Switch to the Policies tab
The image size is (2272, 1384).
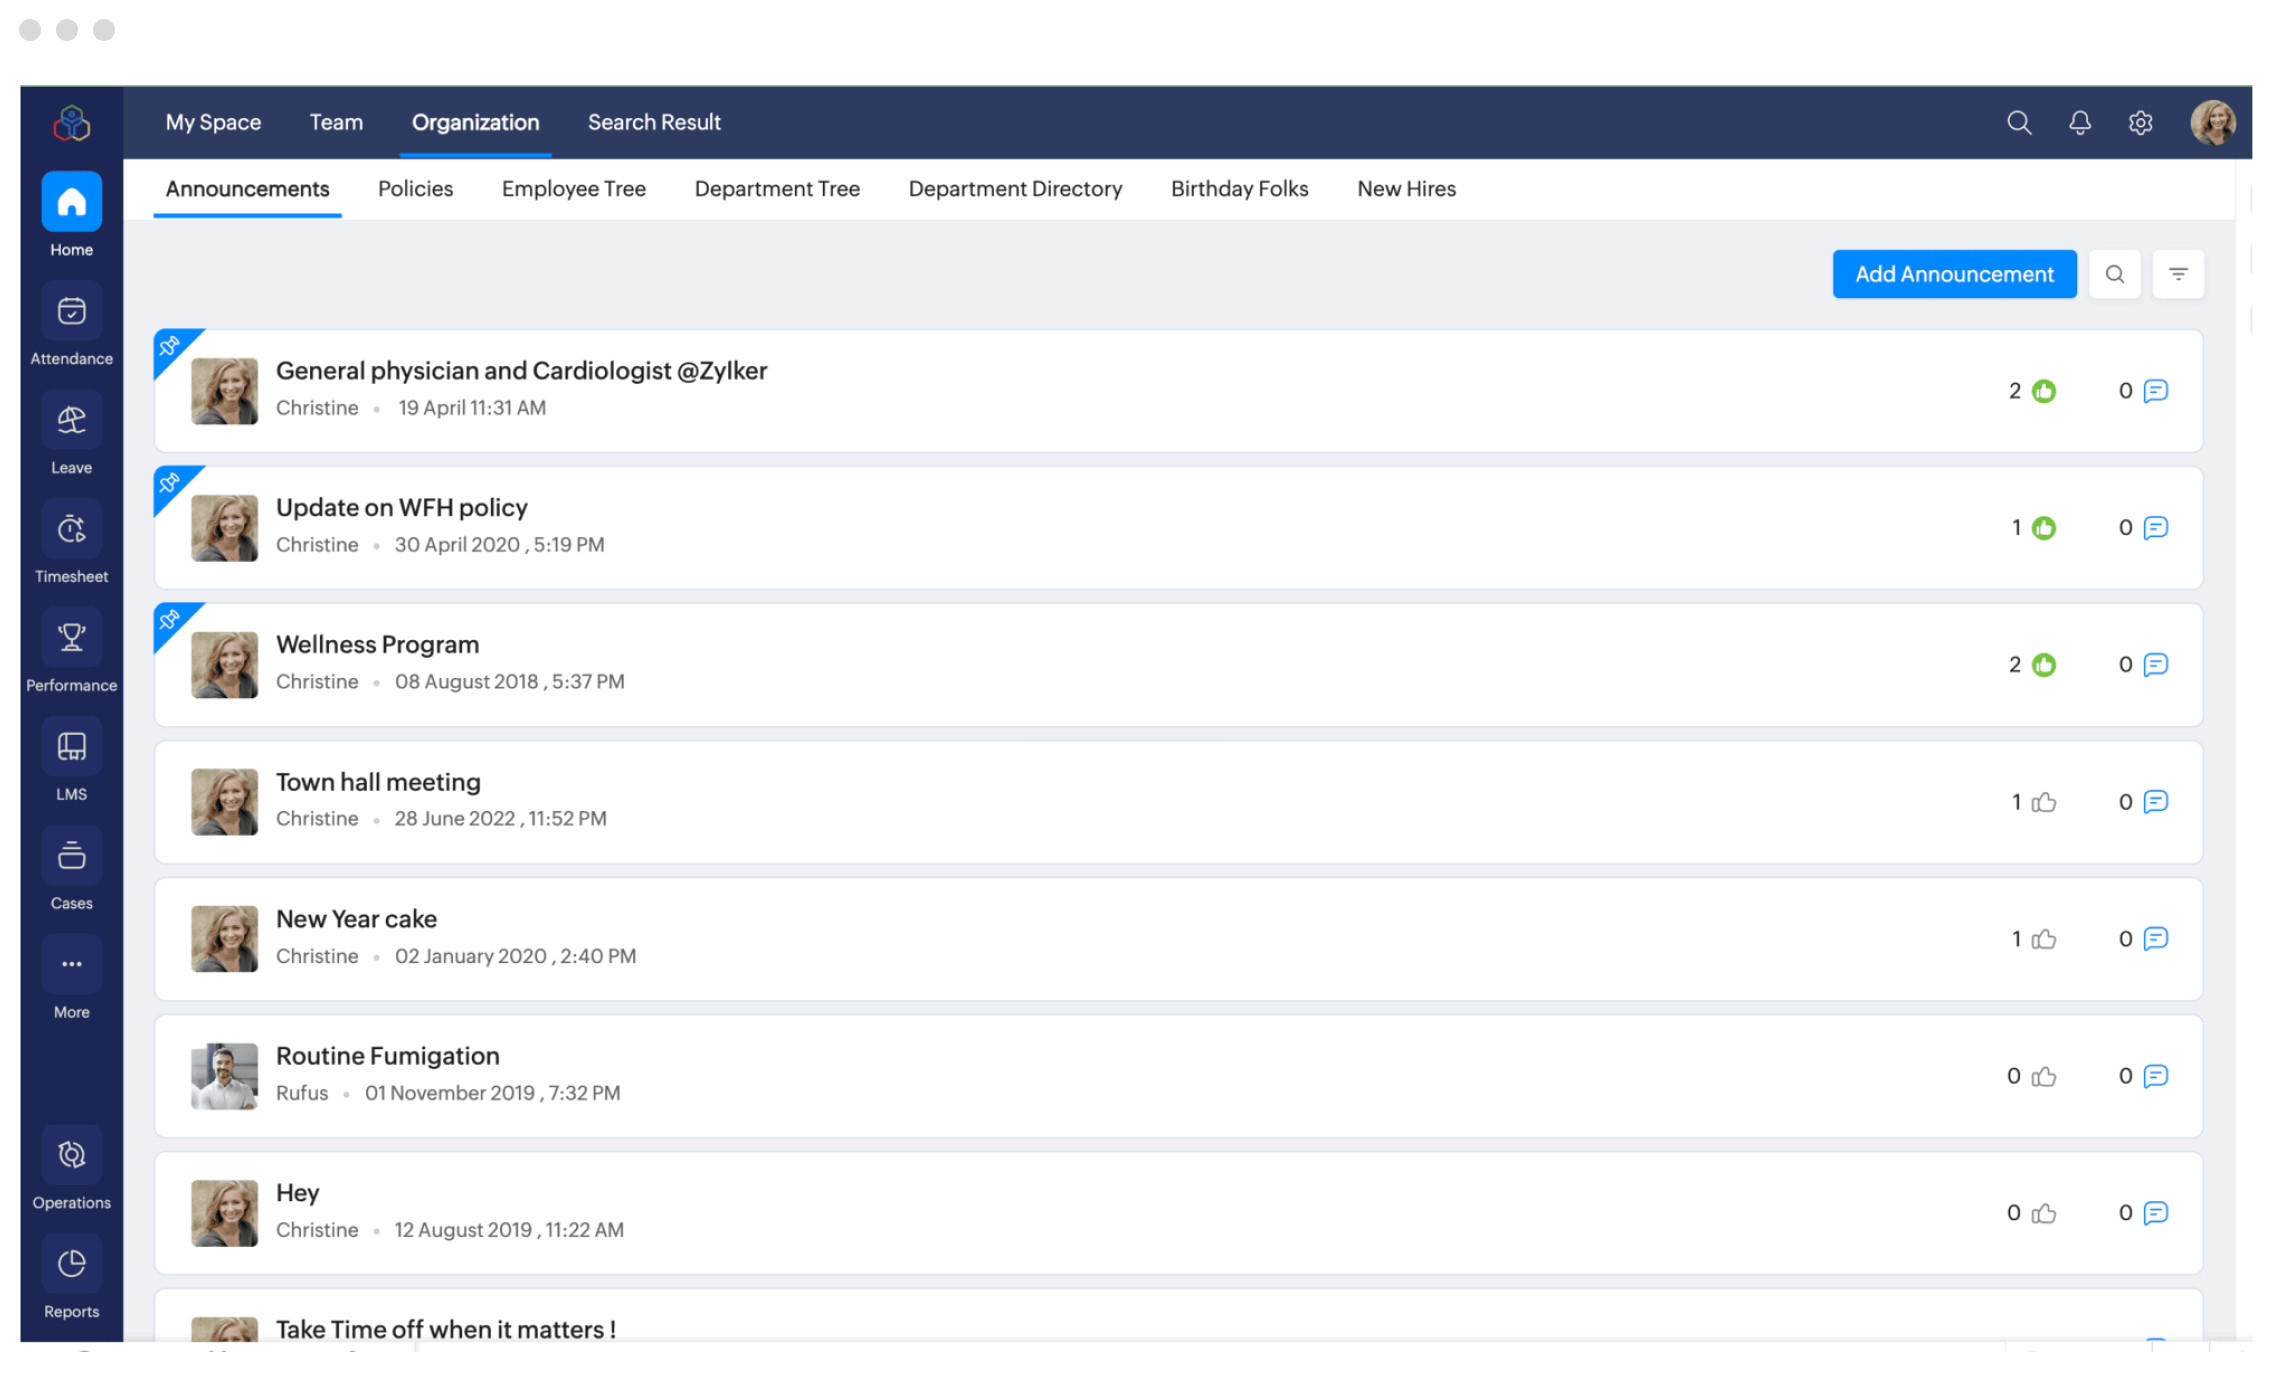click(x=415, y=189)
